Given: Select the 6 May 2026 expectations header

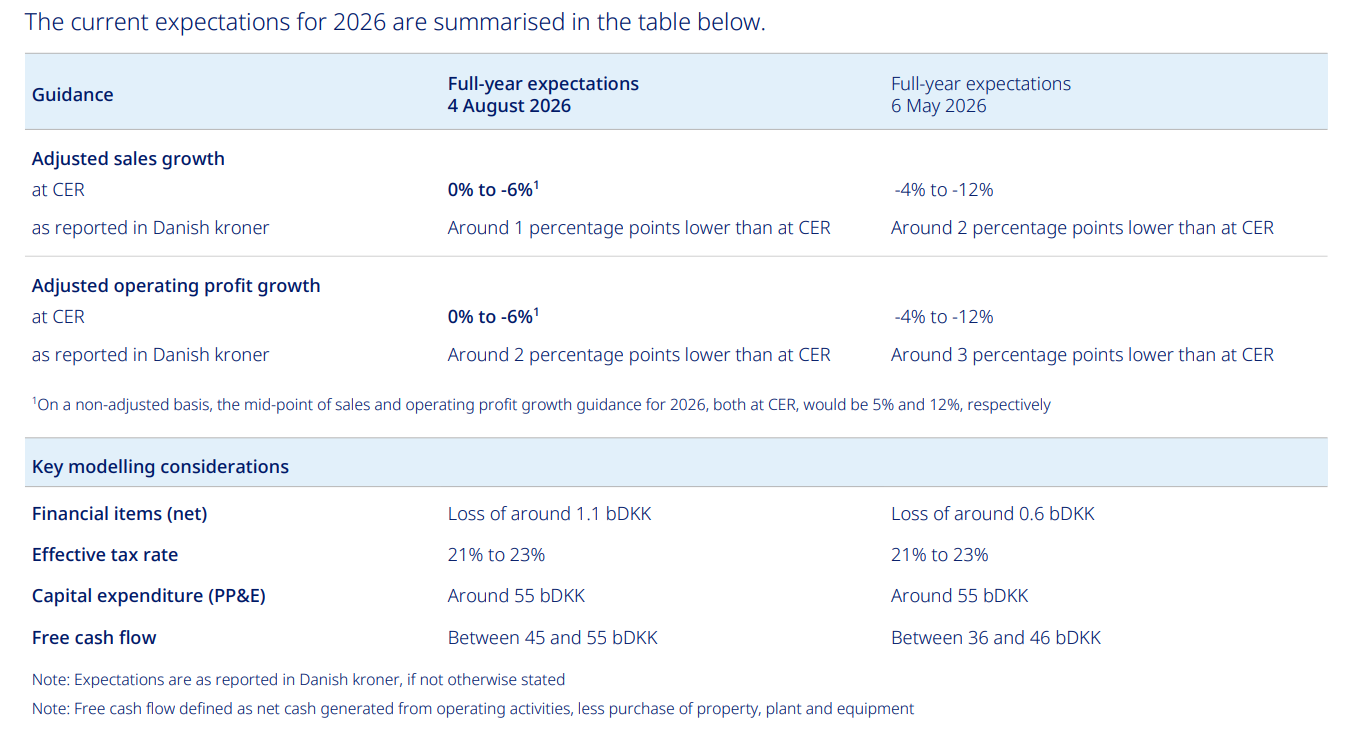Looking at the screenshot, I should [x=981, y=95].
